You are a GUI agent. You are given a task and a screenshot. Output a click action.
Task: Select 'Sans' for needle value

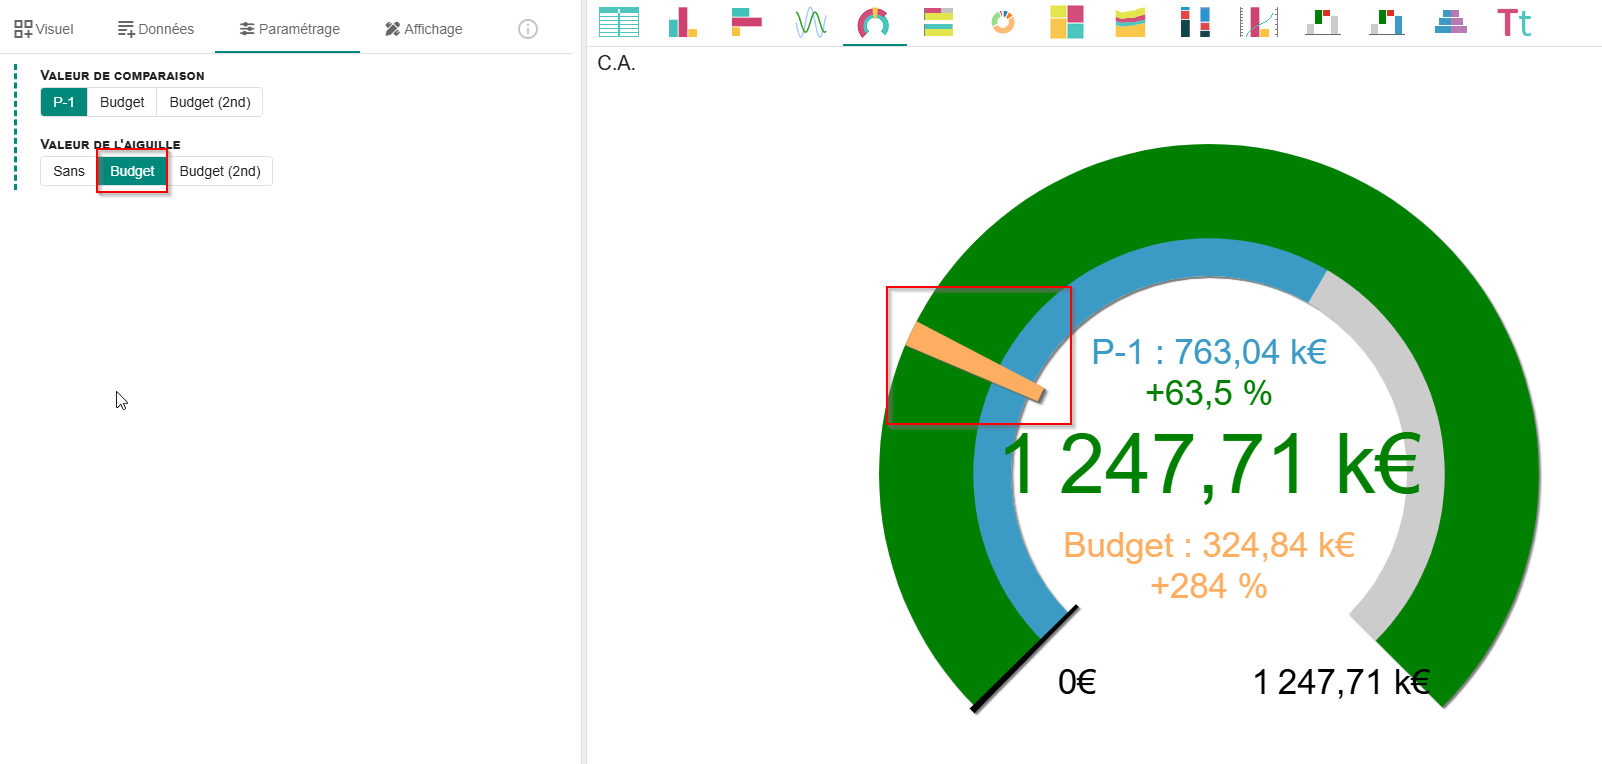click(x=69, y=171)
